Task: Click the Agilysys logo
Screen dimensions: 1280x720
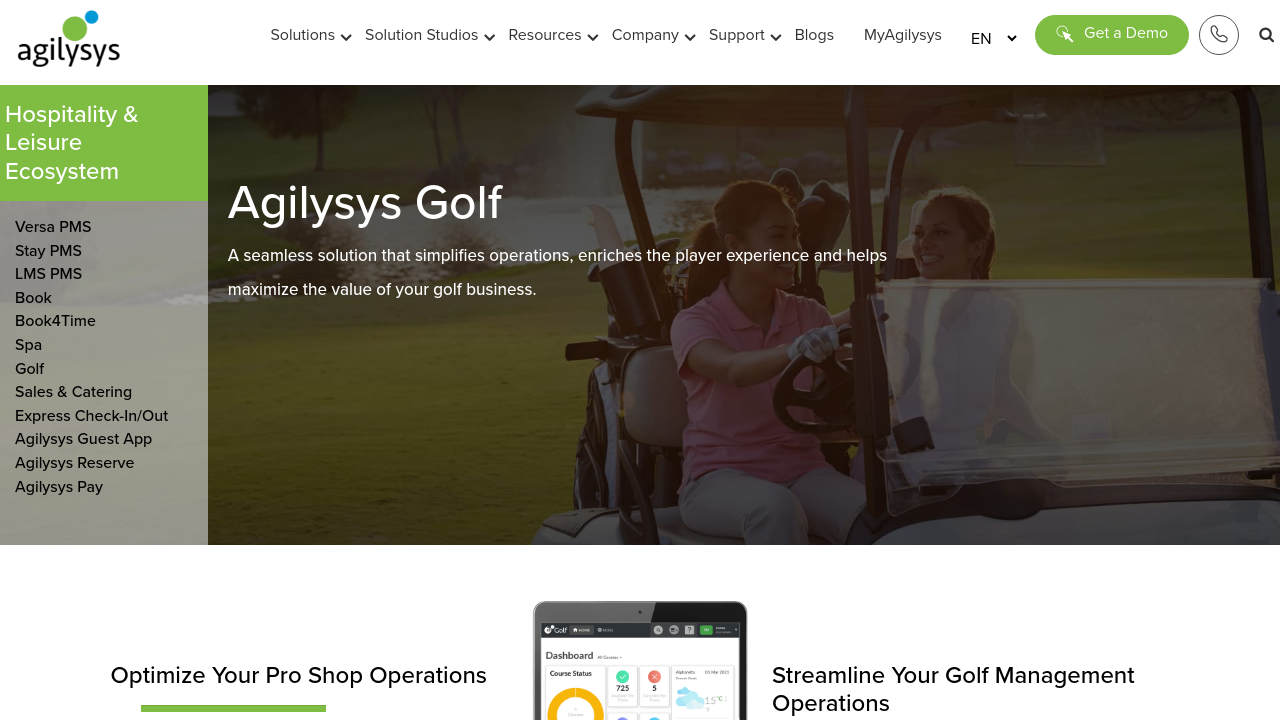Action: click(x=69, y=39)
